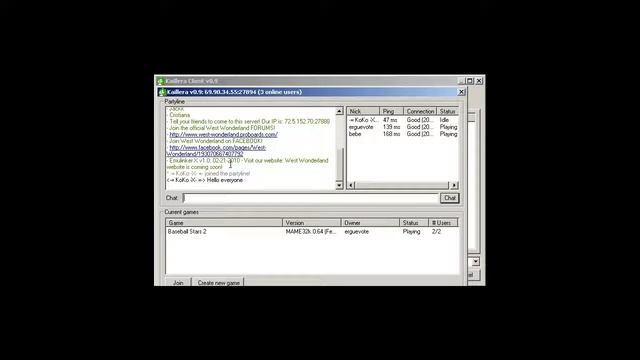The width and height of the screenshot is (640, 360).
Task: Click erguevote owner cell in games list
Action: point(356,231)
